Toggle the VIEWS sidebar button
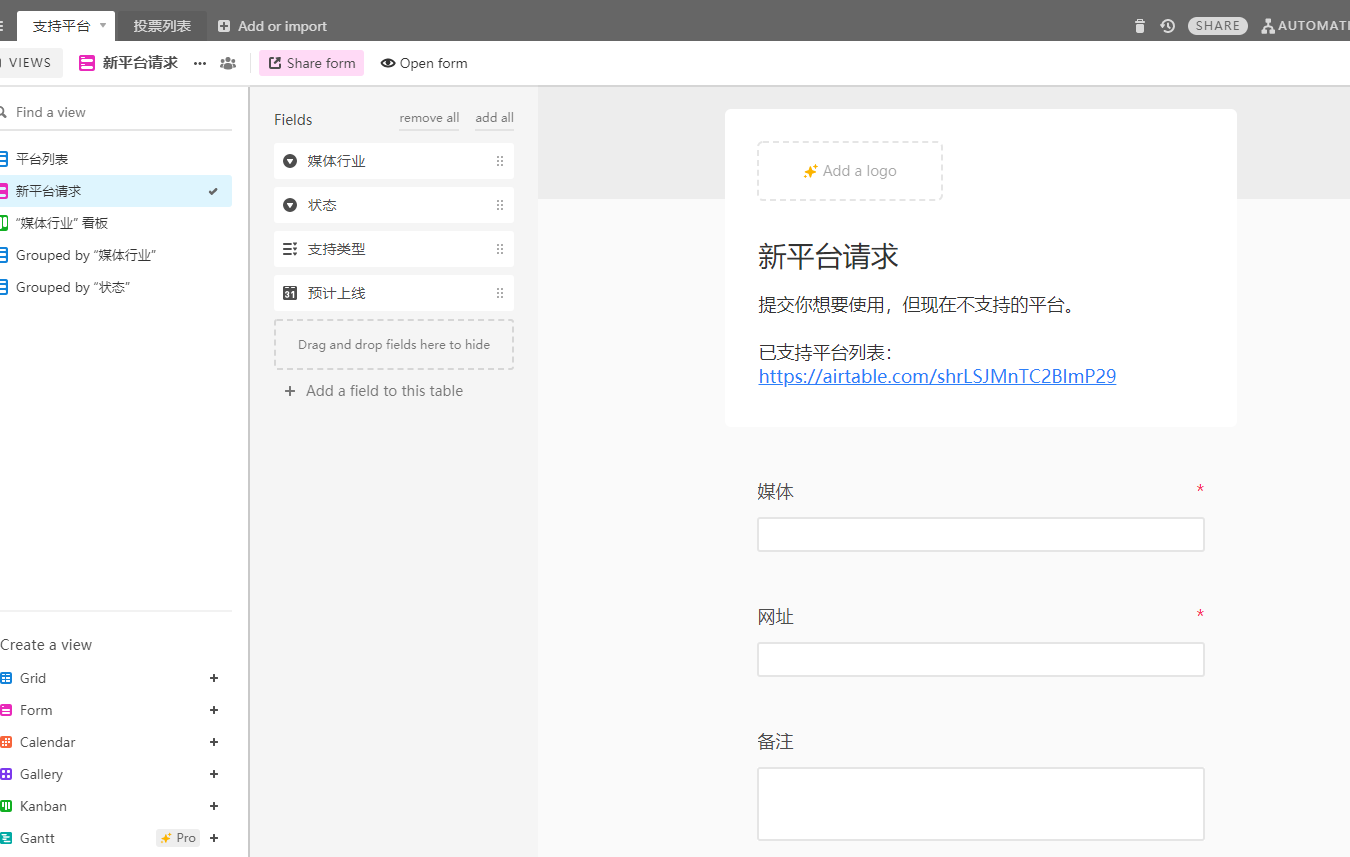The width and height of the screenshot is (1350, 857). 29,63
